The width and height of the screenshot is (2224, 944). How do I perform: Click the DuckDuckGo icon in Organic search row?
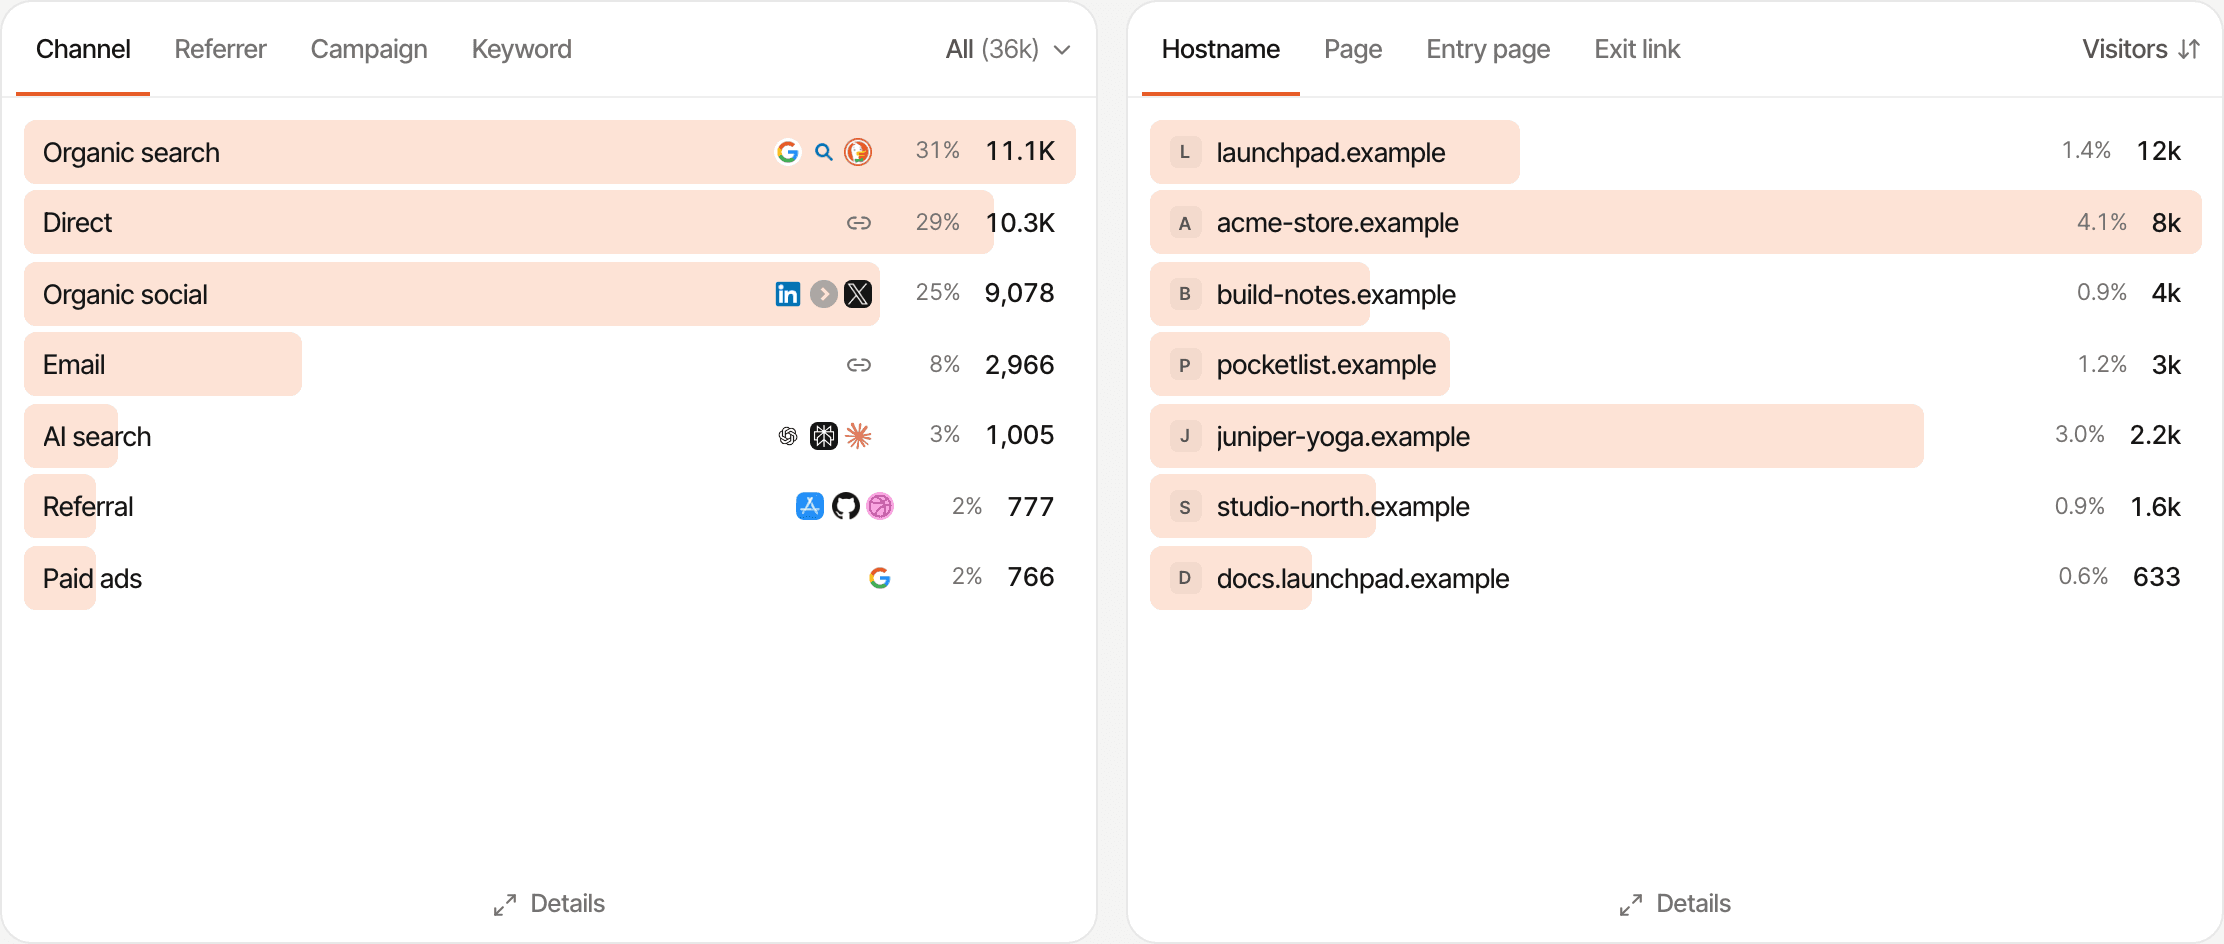[x=858, y=152]
